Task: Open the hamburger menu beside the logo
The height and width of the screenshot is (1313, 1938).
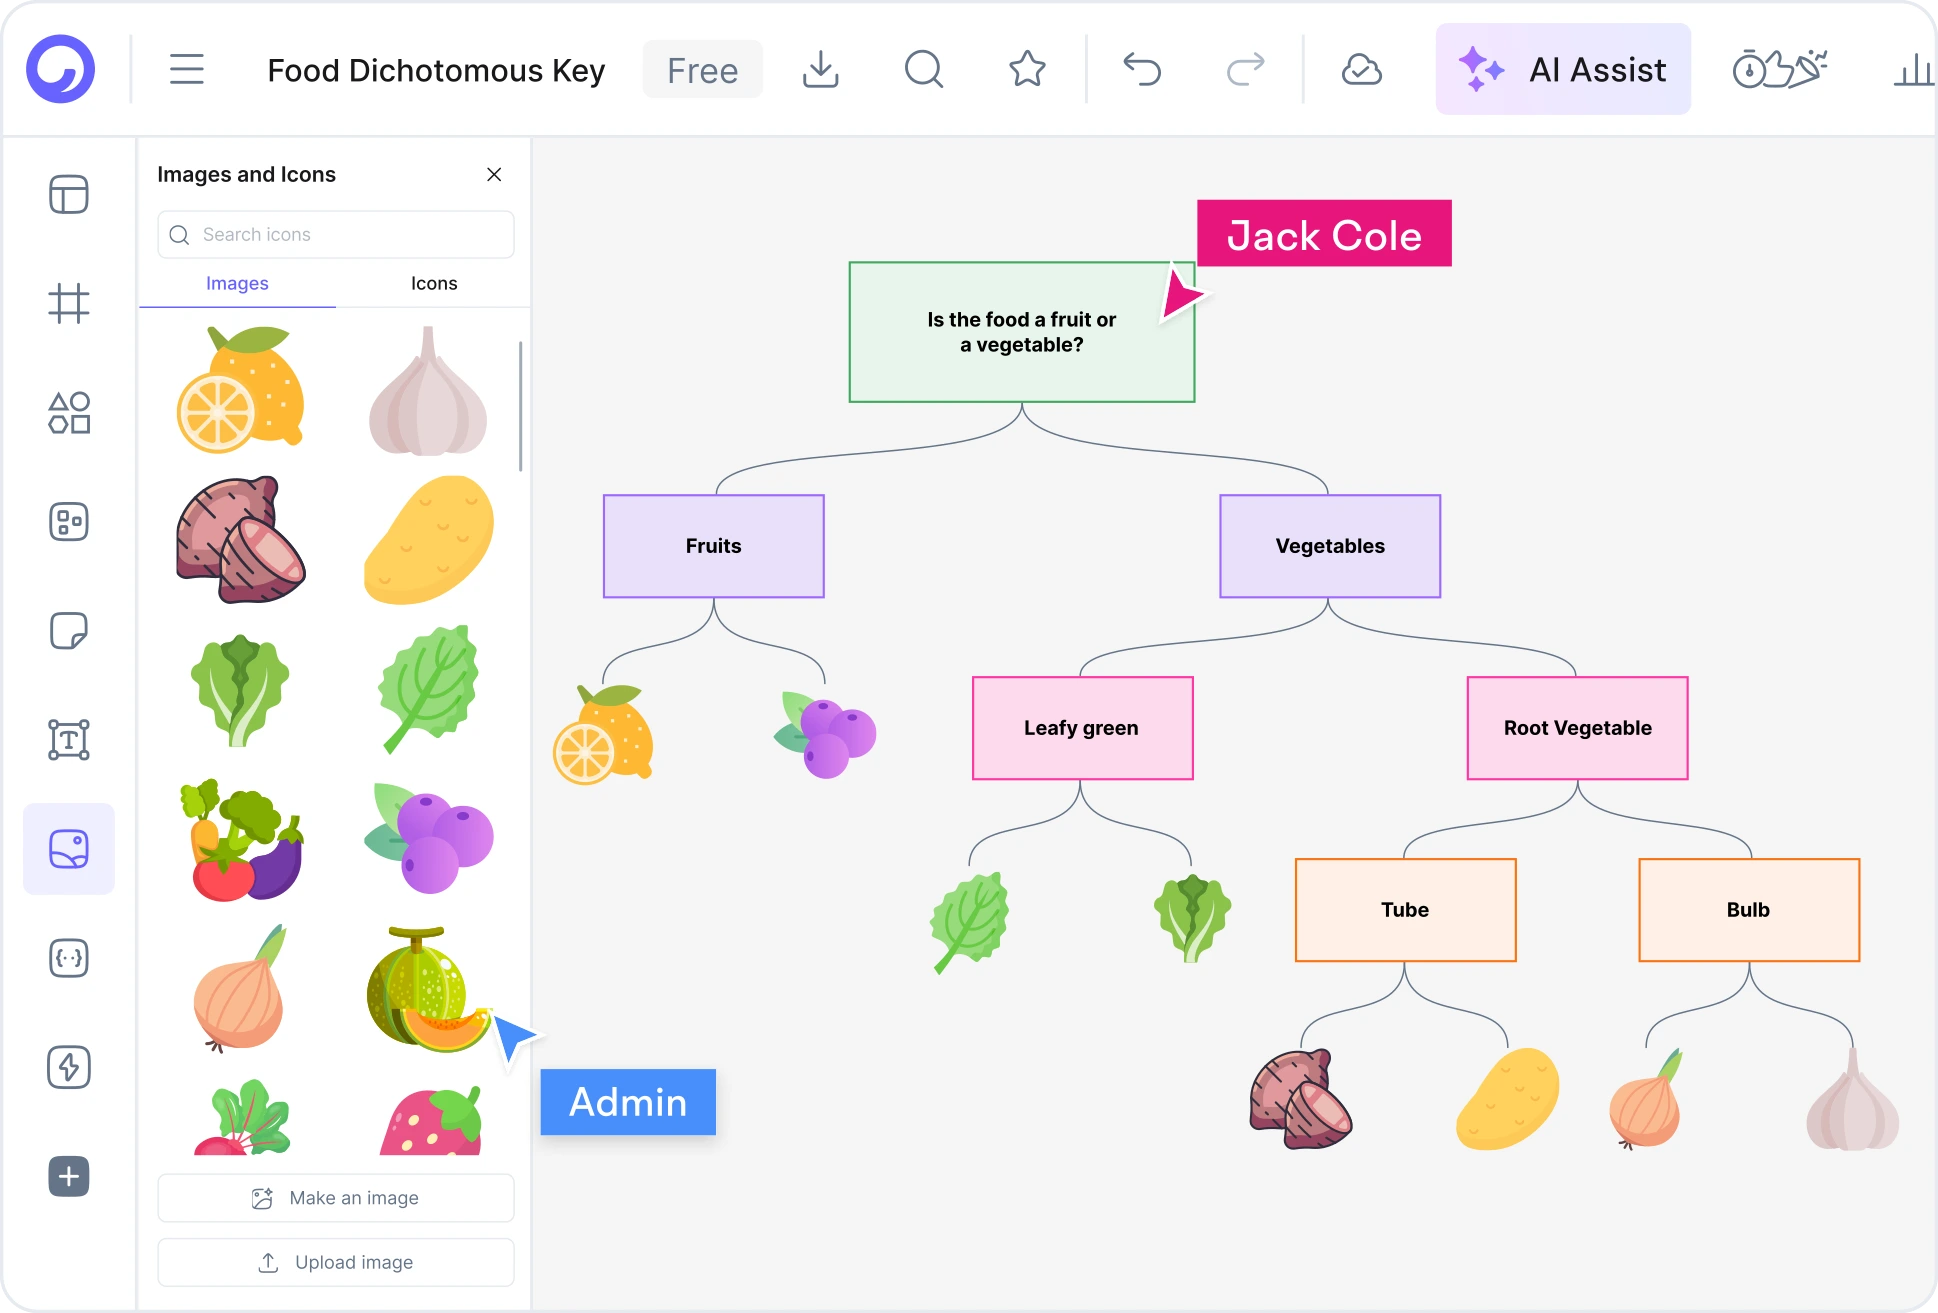Action: click(186, 69)
